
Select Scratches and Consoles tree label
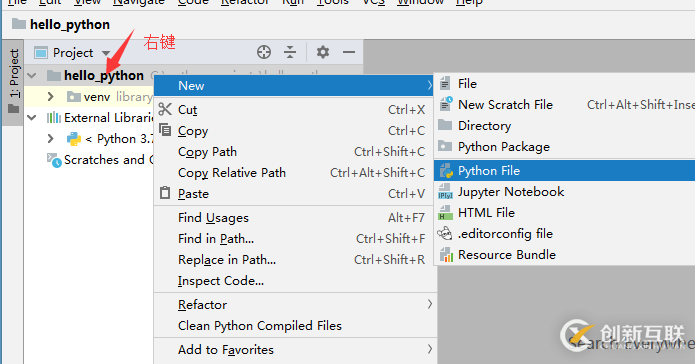point(109,160)
